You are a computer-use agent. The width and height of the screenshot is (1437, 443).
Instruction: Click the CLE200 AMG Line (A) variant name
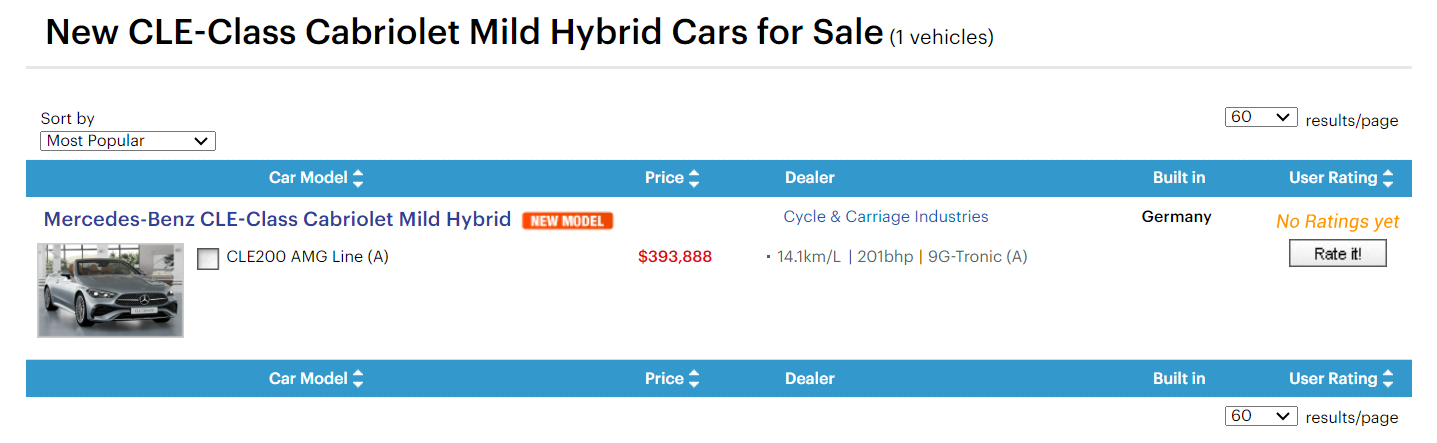(307, 257)
